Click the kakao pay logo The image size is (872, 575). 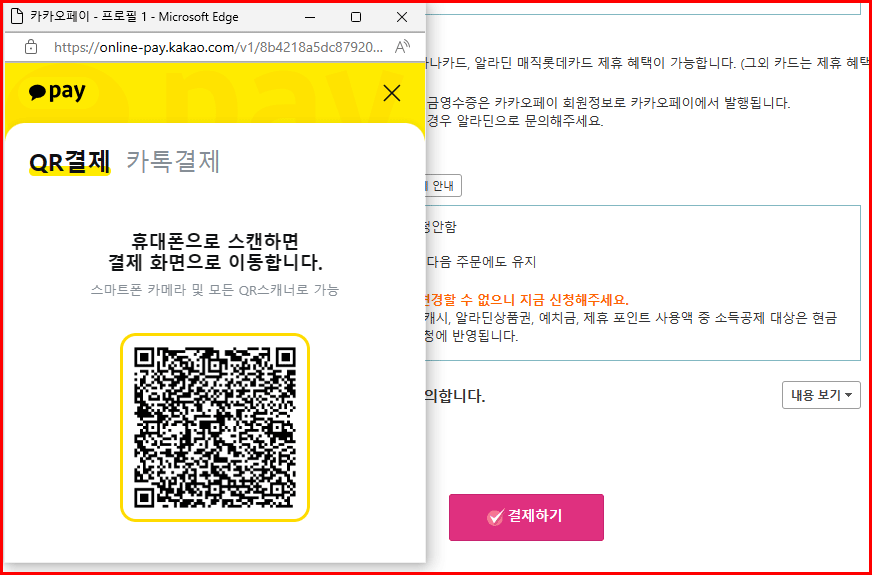coord(57,92)
